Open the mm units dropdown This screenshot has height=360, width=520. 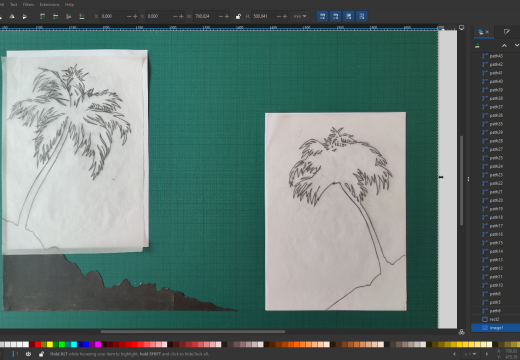click(x=300, y=16)
